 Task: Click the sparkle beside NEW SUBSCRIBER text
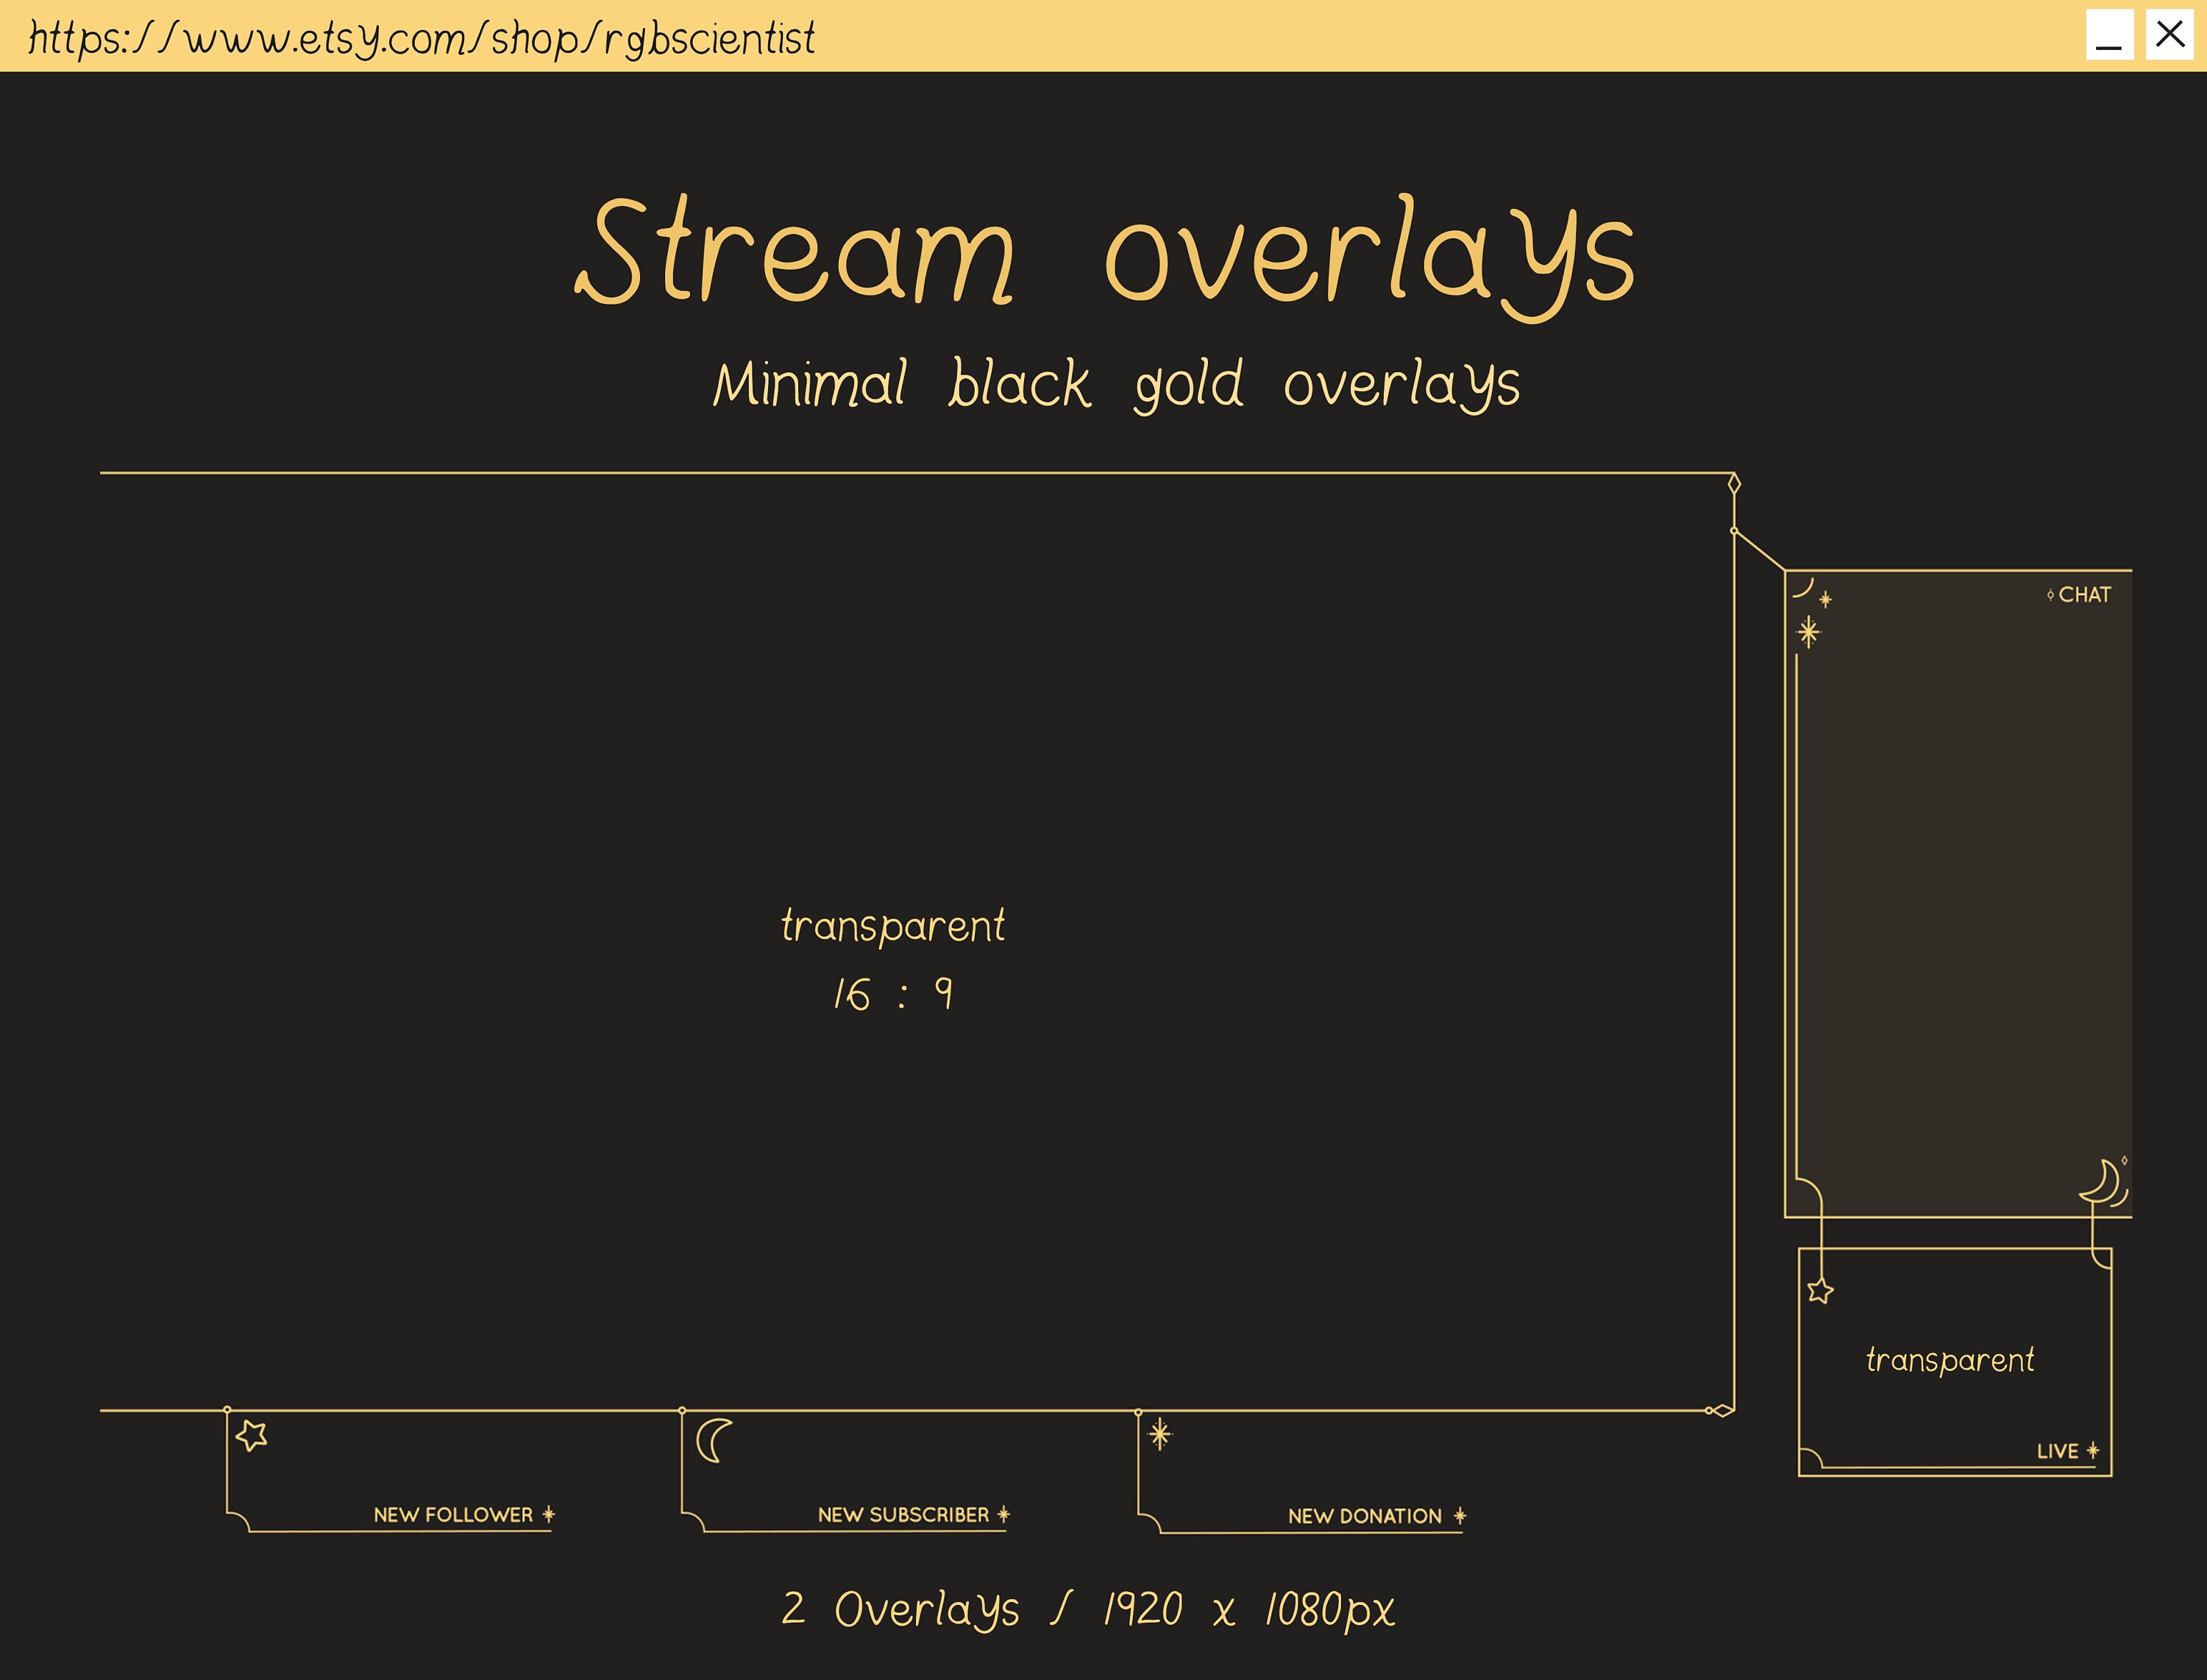click(1004, 1515)
